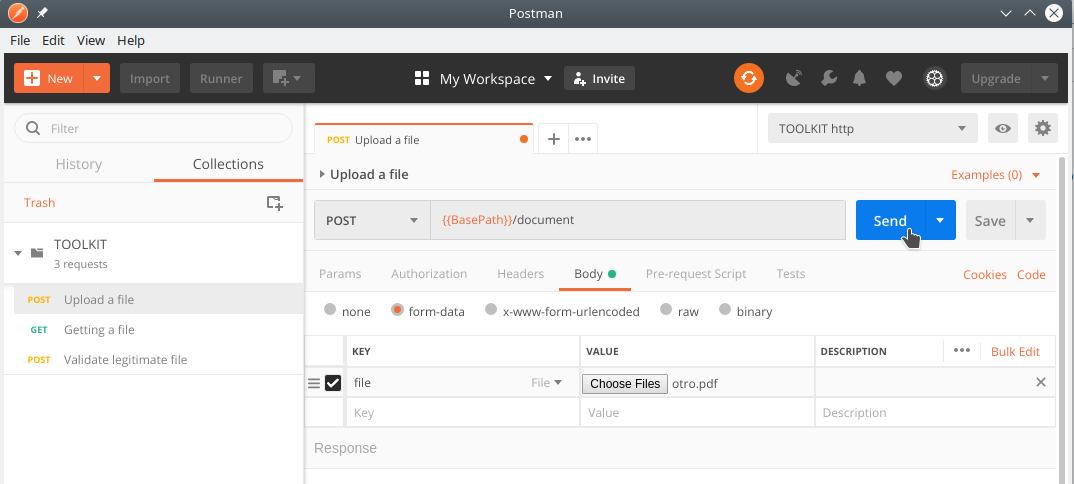Click the Runner button
The image size is (1074, 484).
click(x=221, y=78)
